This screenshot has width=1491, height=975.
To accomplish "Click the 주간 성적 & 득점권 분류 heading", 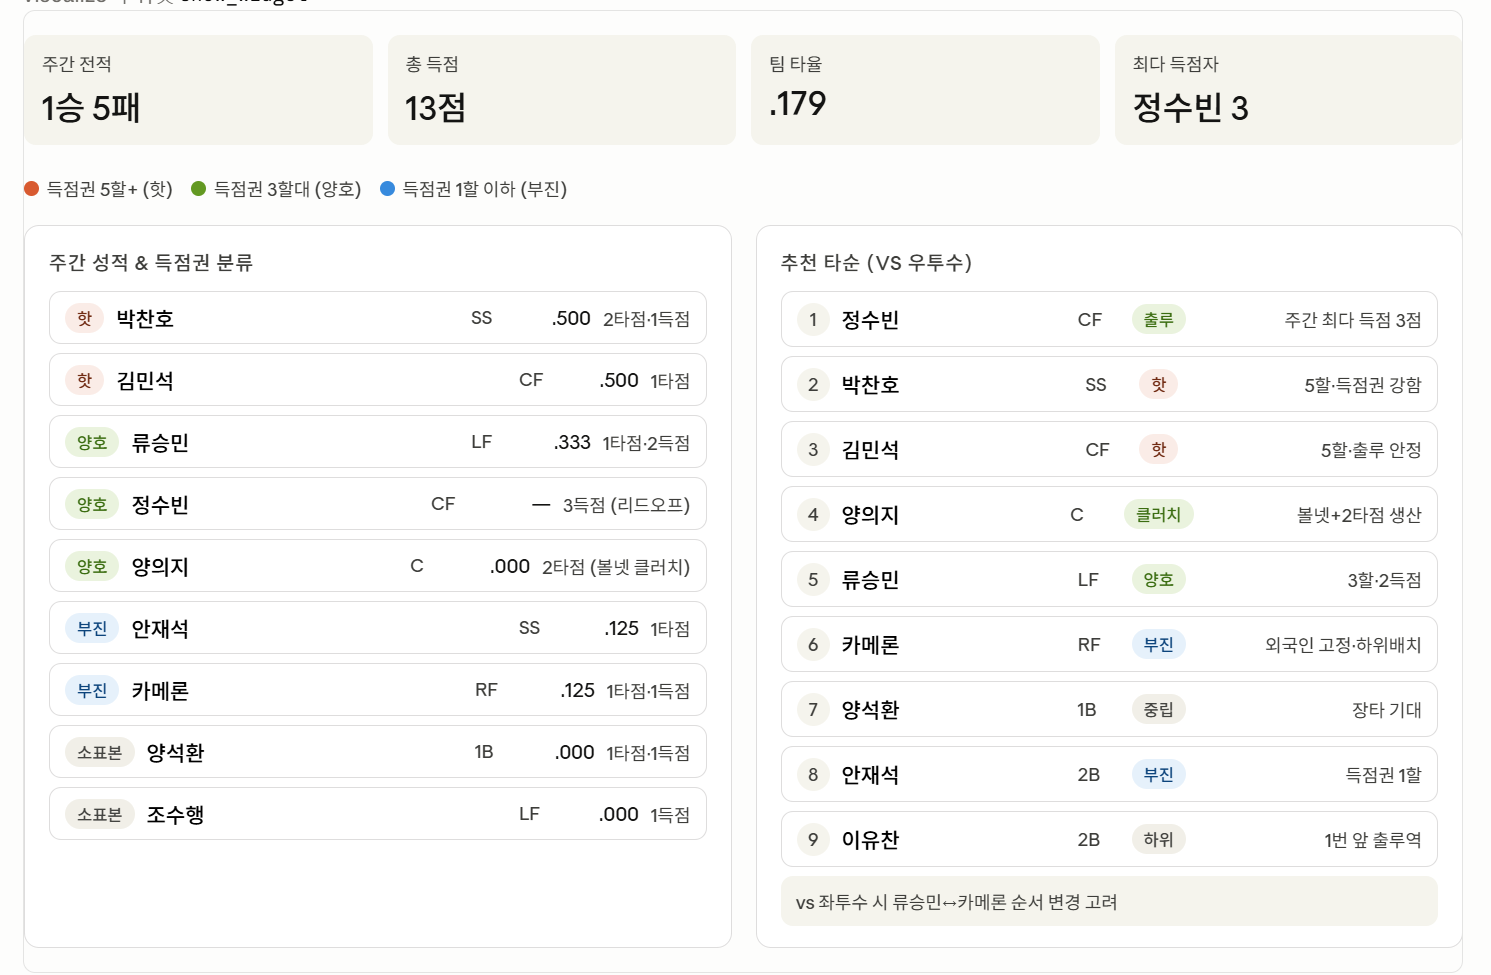I will [151, 263].
